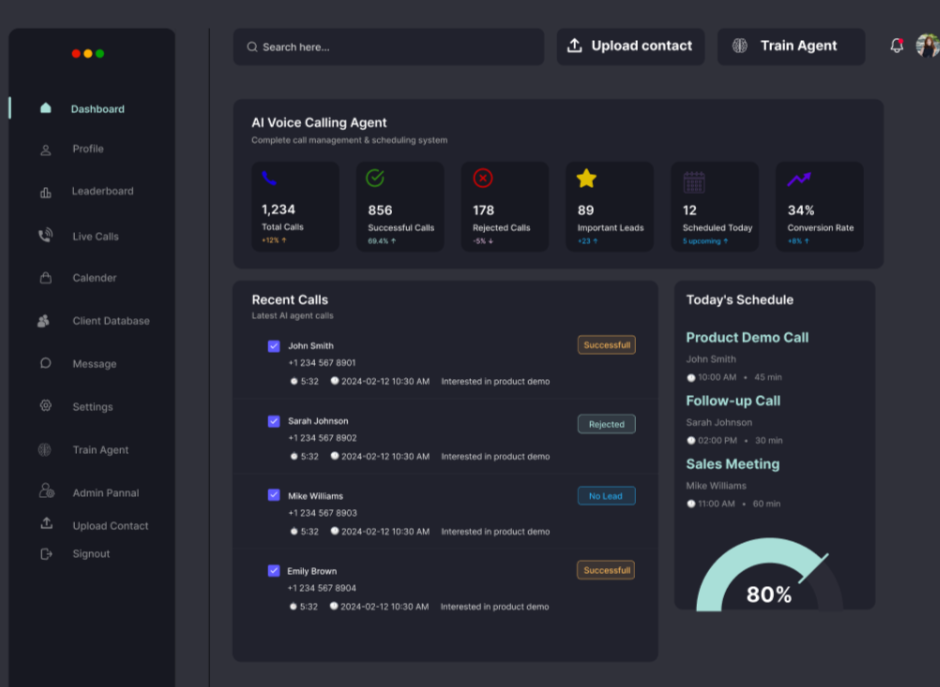
Task: Click the Message bubble icon
Action: (46, 363)
